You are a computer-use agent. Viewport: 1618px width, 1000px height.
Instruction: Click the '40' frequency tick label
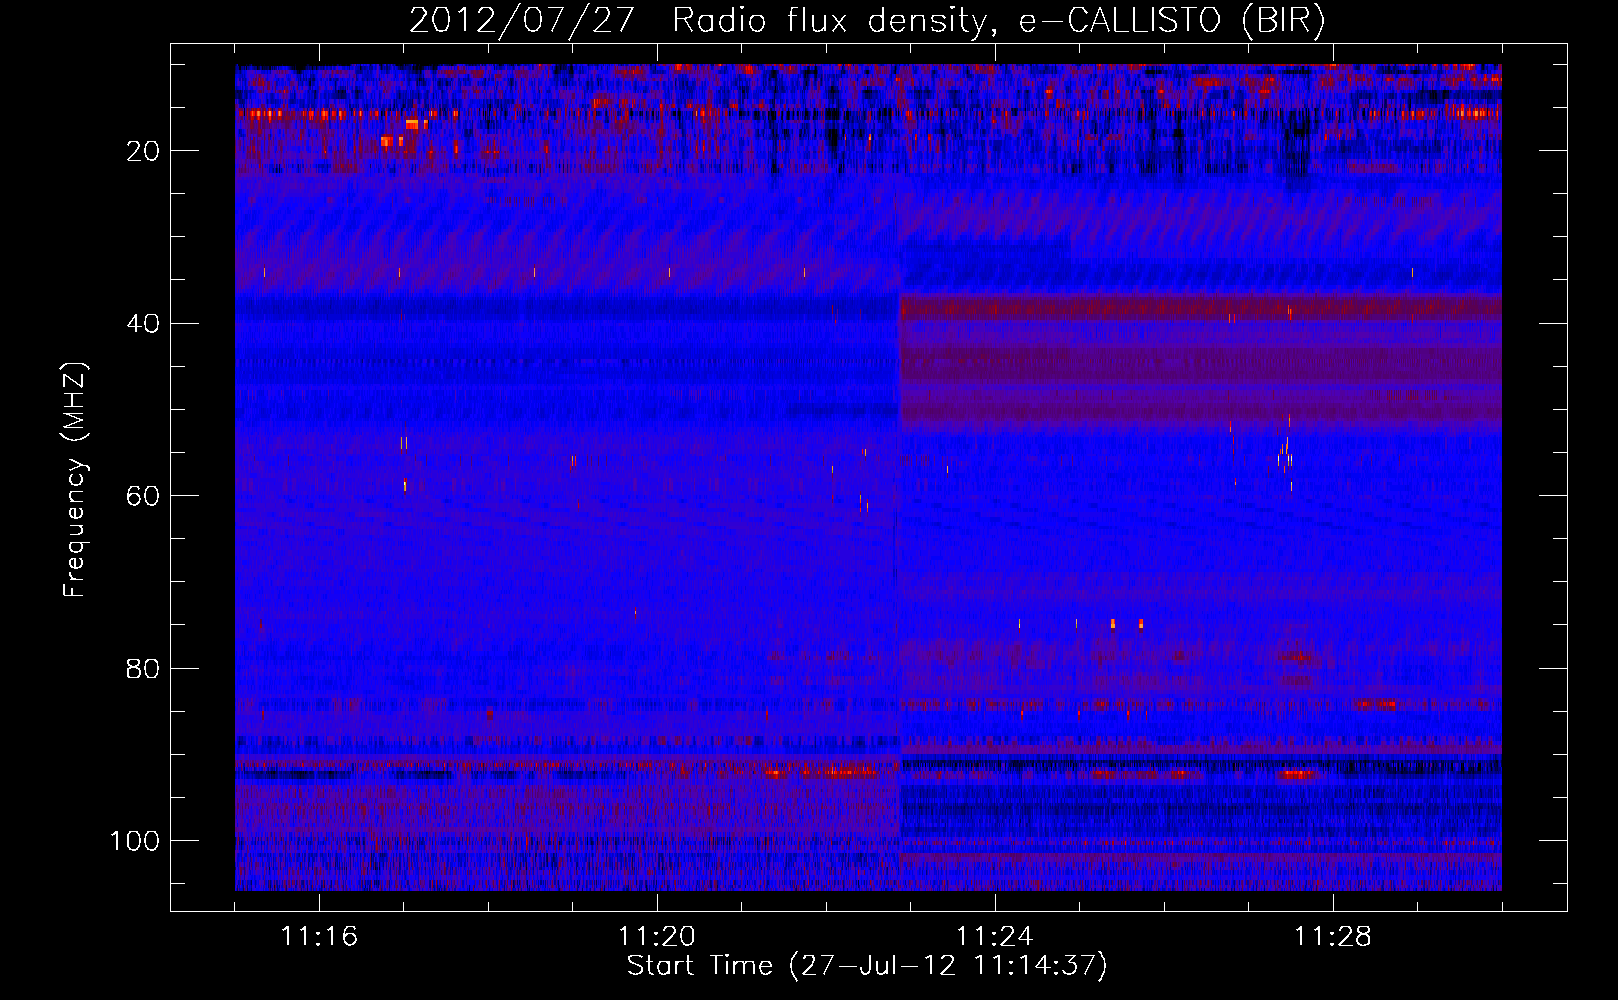coord(144,324)
